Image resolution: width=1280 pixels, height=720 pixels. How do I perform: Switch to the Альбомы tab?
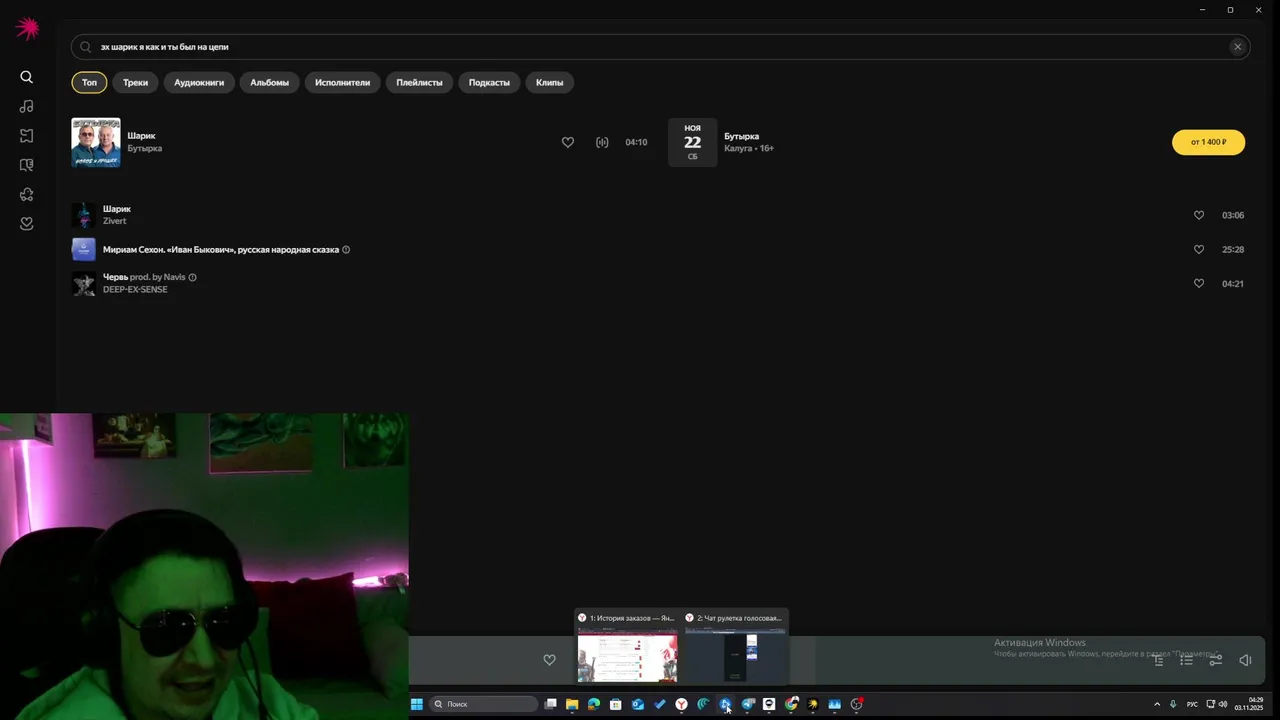(x=269, y=83)
